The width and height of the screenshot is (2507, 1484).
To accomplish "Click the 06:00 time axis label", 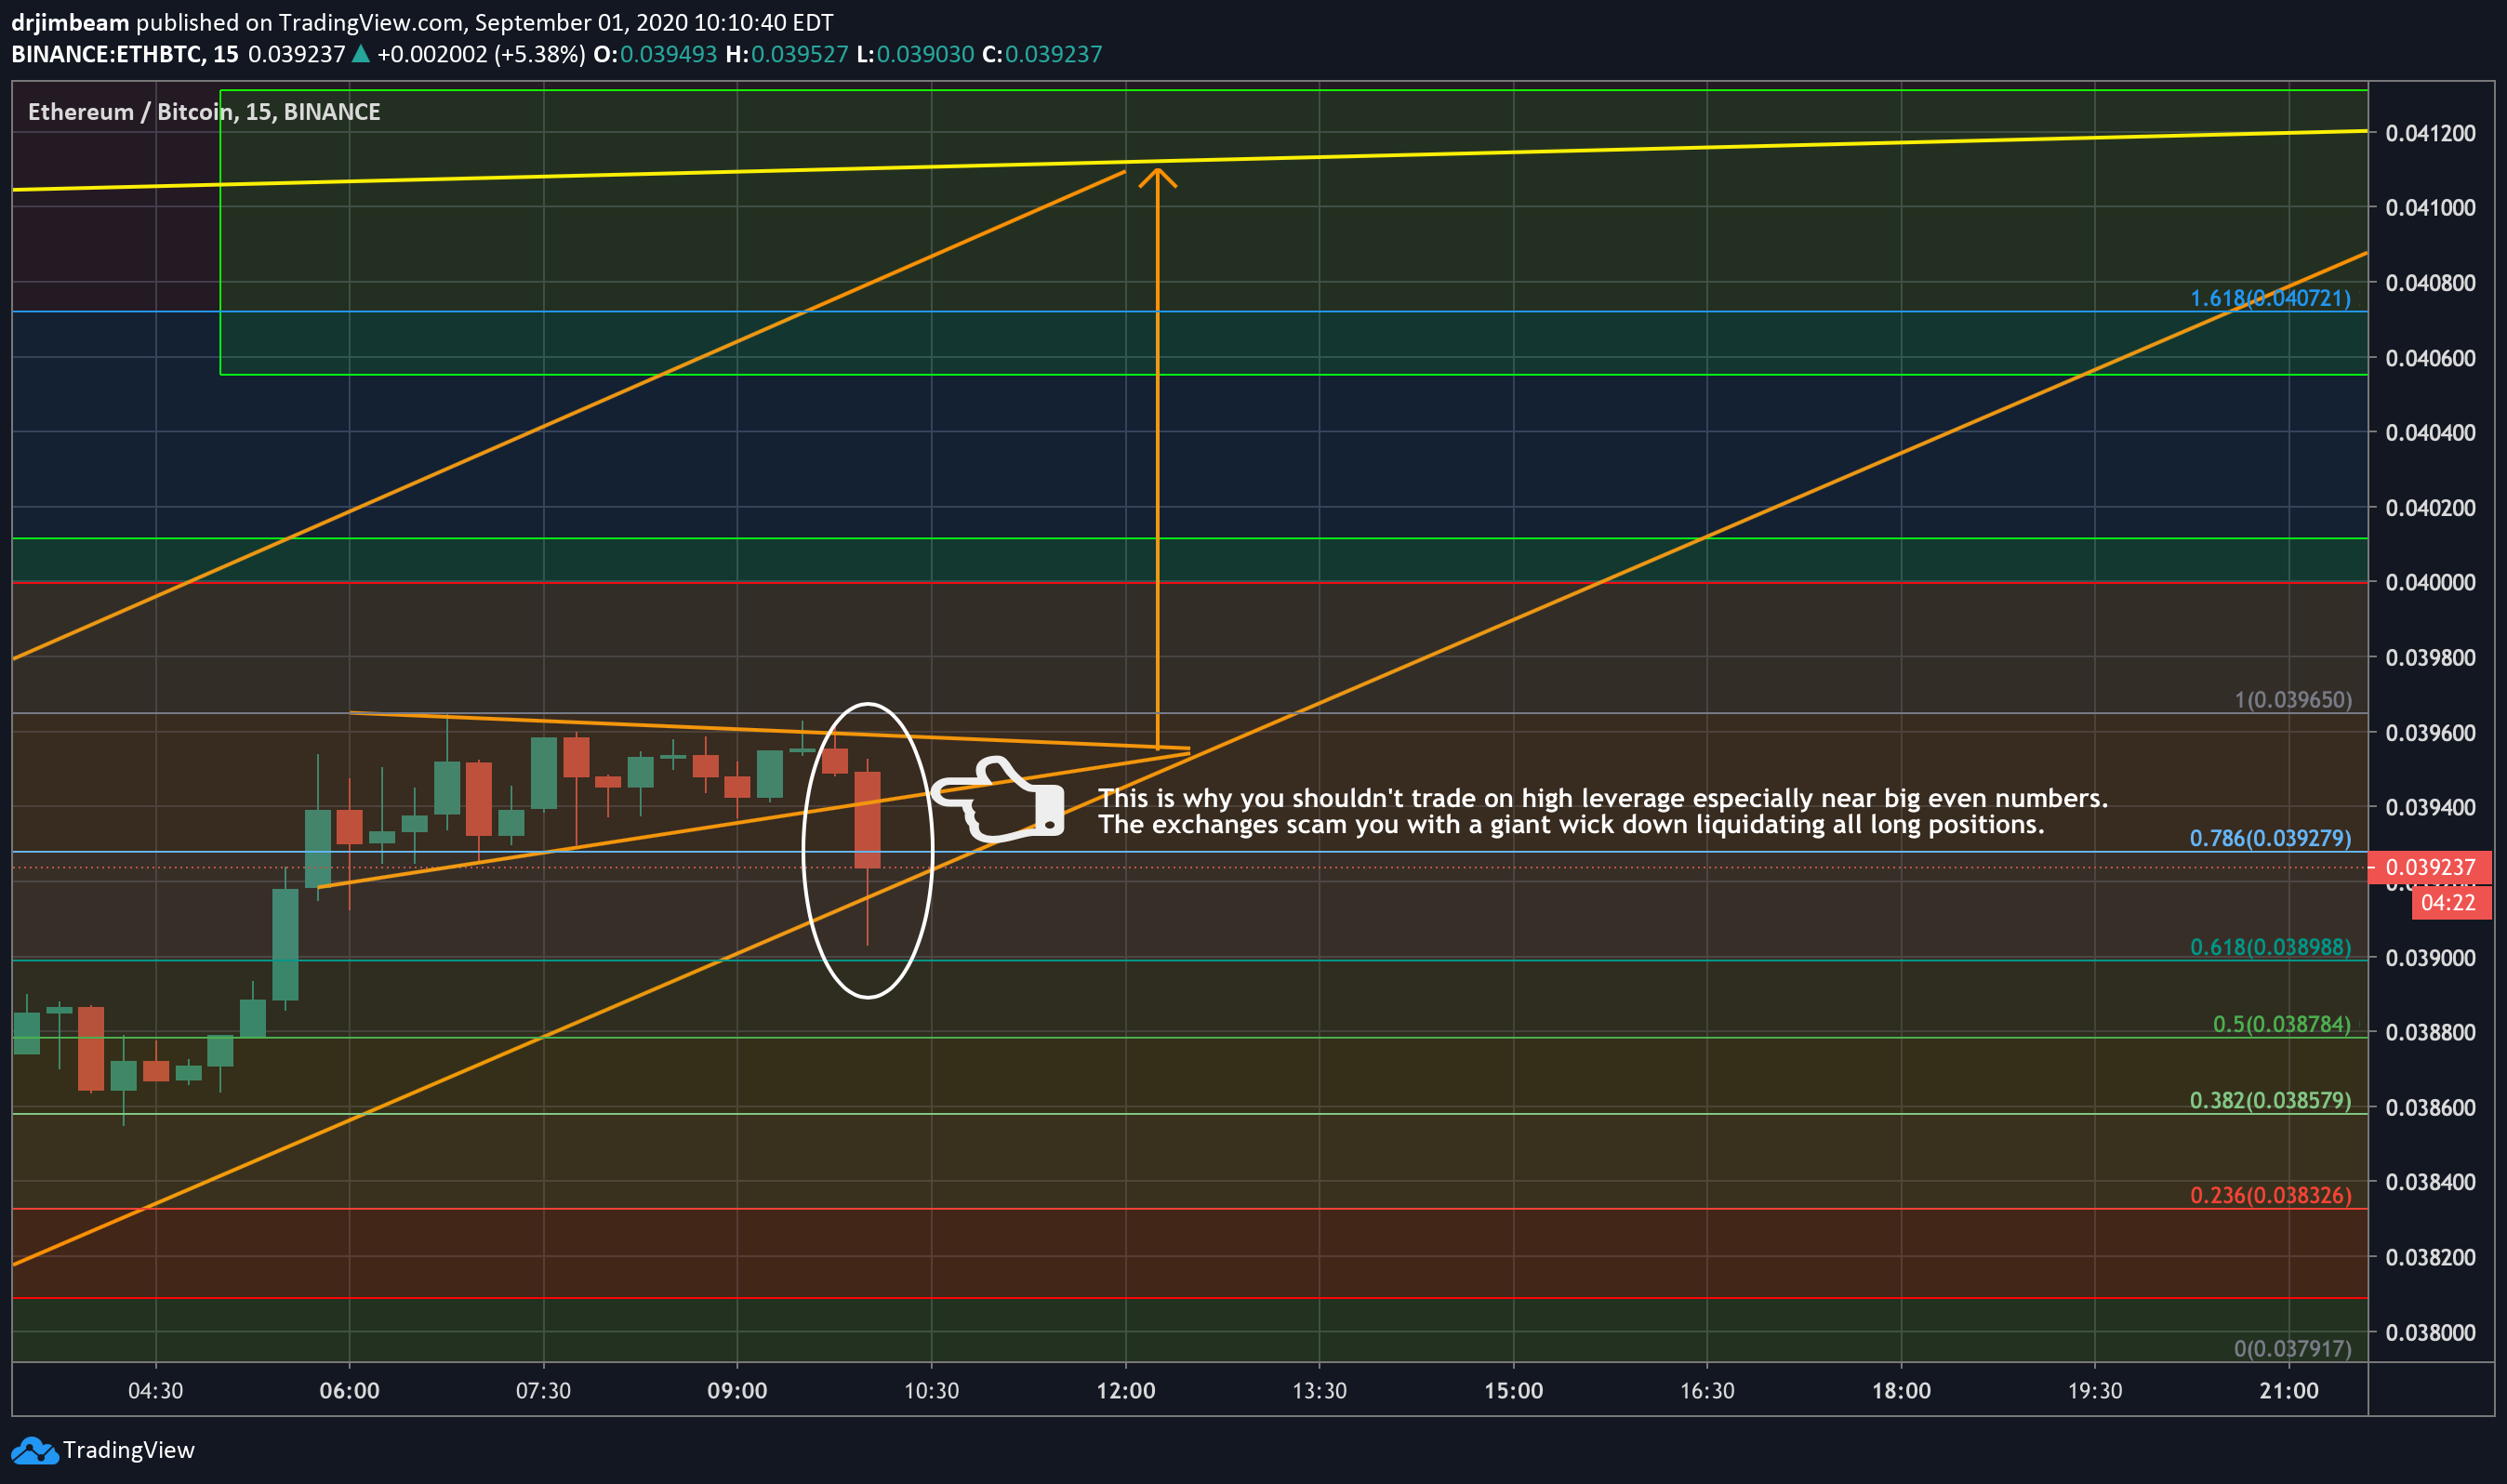I will [349, 1391].
